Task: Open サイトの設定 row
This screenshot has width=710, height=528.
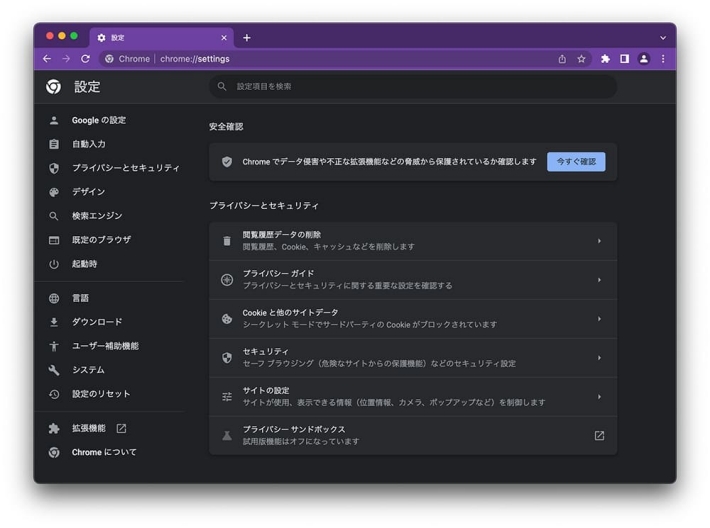Action: (413, 397)
